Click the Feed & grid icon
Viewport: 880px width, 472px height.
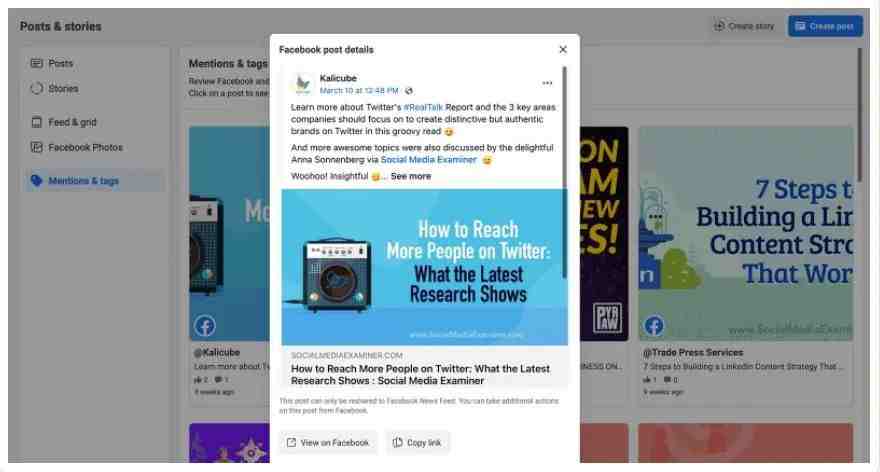36,122
